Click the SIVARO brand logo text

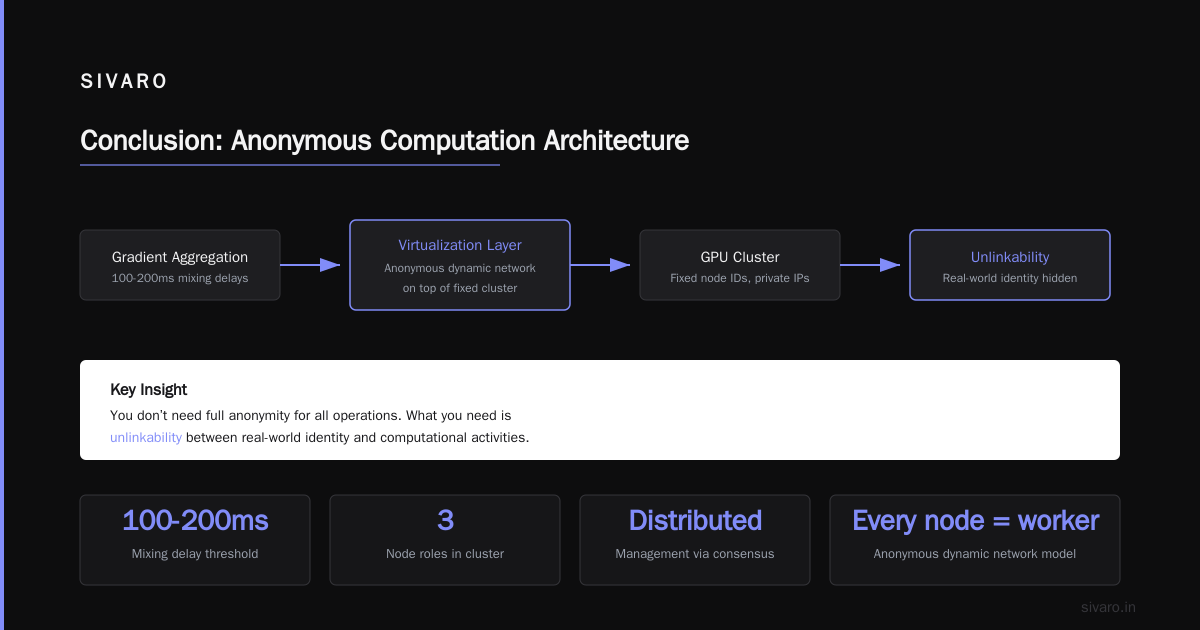click(124, 82)
